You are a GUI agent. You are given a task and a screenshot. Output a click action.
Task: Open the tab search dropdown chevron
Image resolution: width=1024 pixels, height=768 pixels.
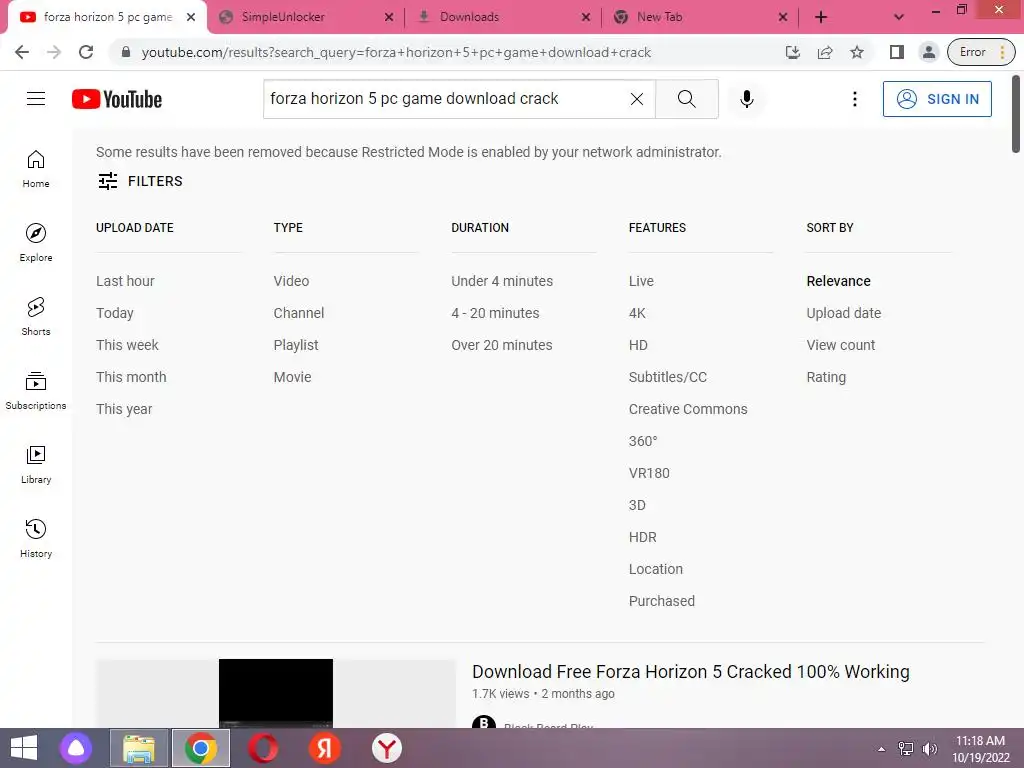899,17
